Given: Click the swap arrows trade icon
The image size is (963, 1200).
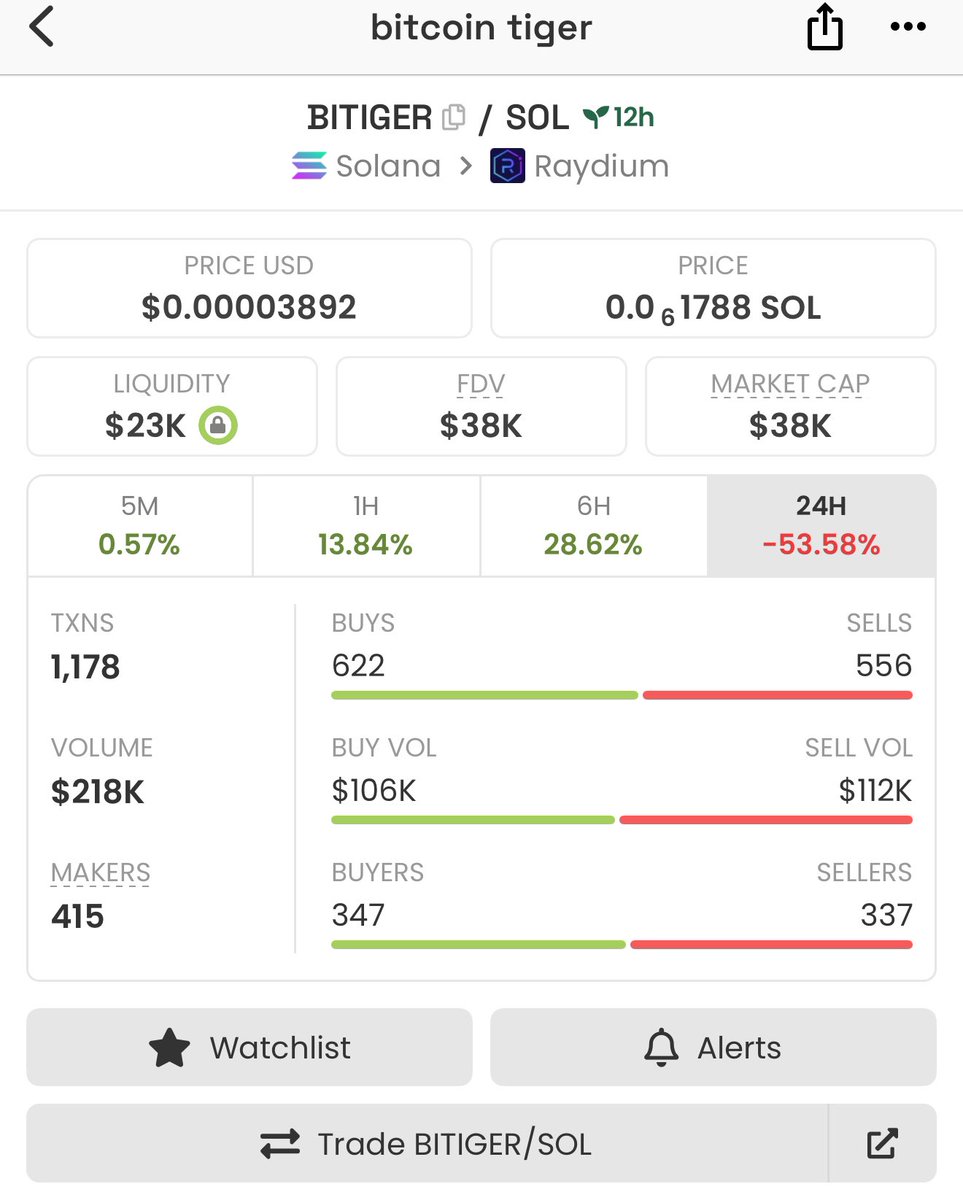Looking at the screenshot, I should point(280,1144).
